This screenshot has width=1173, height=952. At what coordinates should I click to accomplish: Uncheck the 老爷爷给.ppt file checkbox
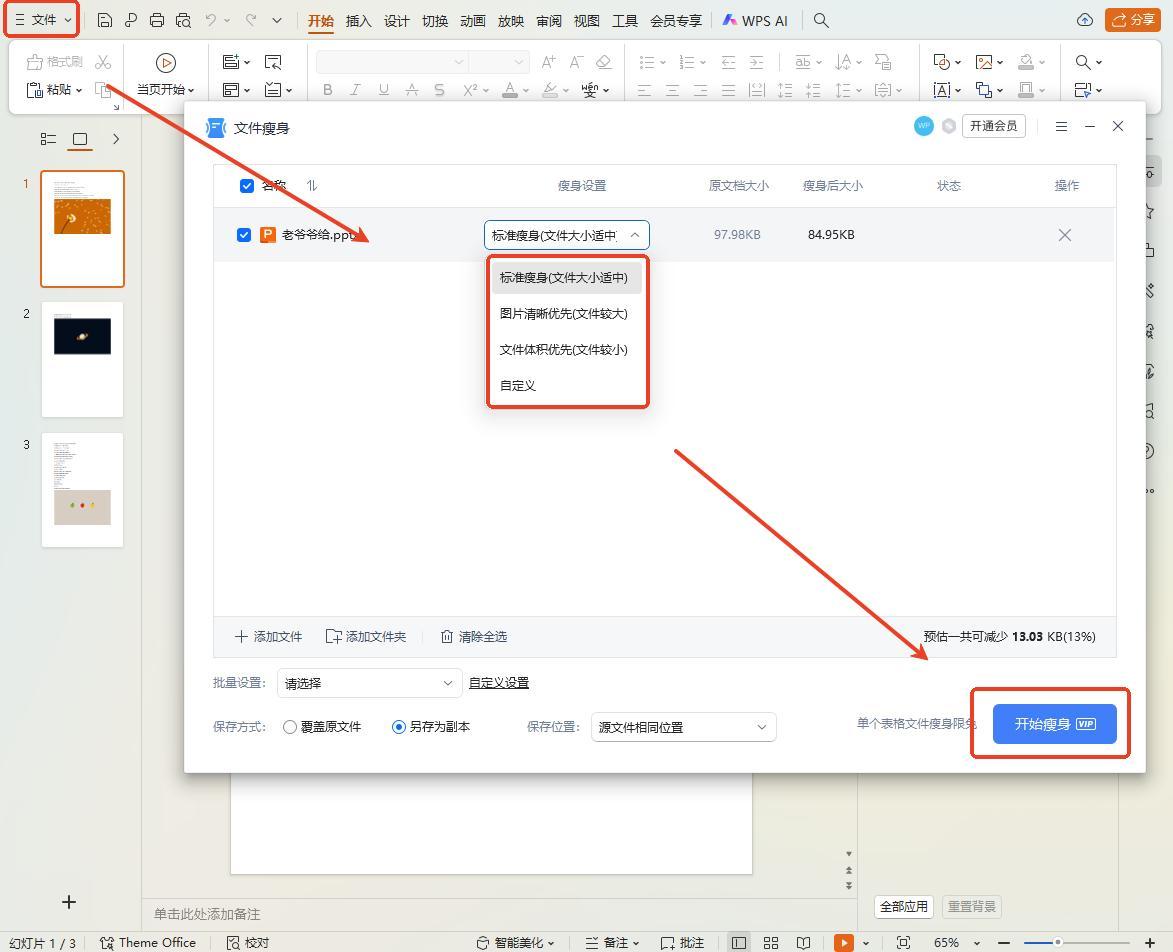(244, 235)
